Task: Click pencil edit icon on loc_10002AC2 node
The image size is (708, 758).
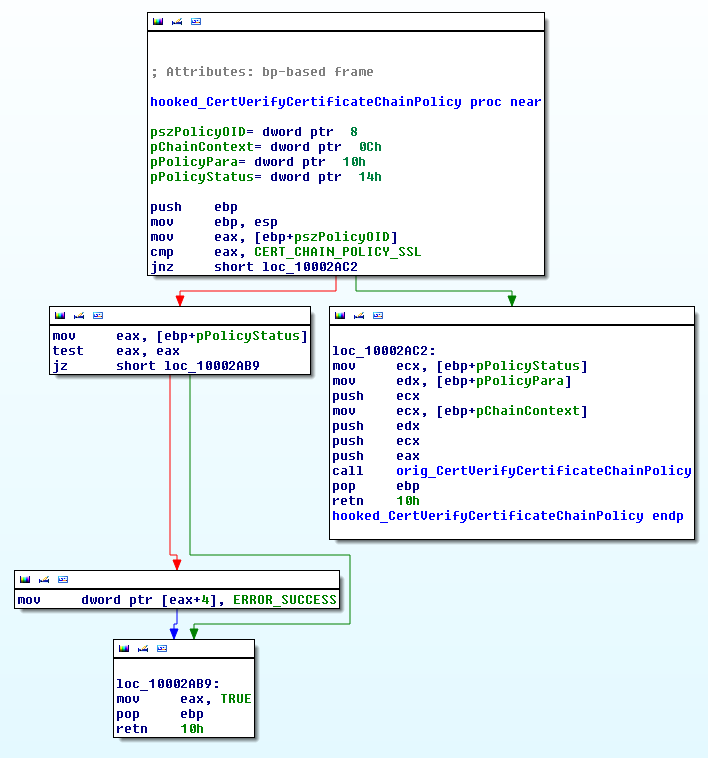Action: coord(359,316)
